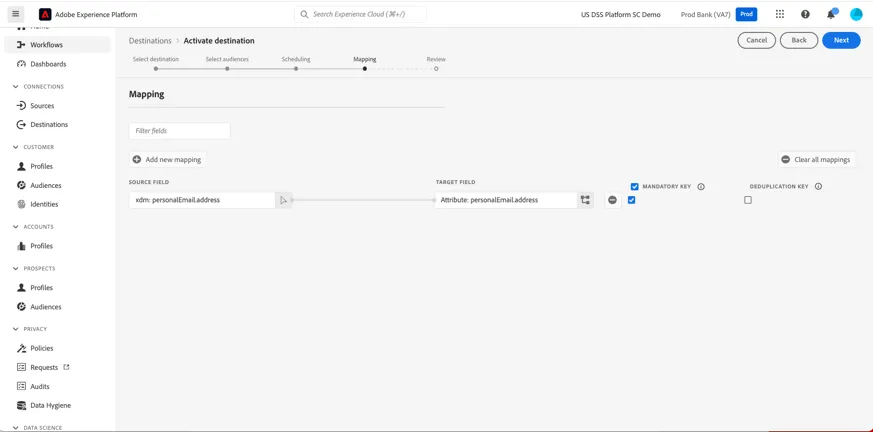Click the minus icon on Clear all mappings
The width and height of the screenshot is (873, 432).
(786, 160)
